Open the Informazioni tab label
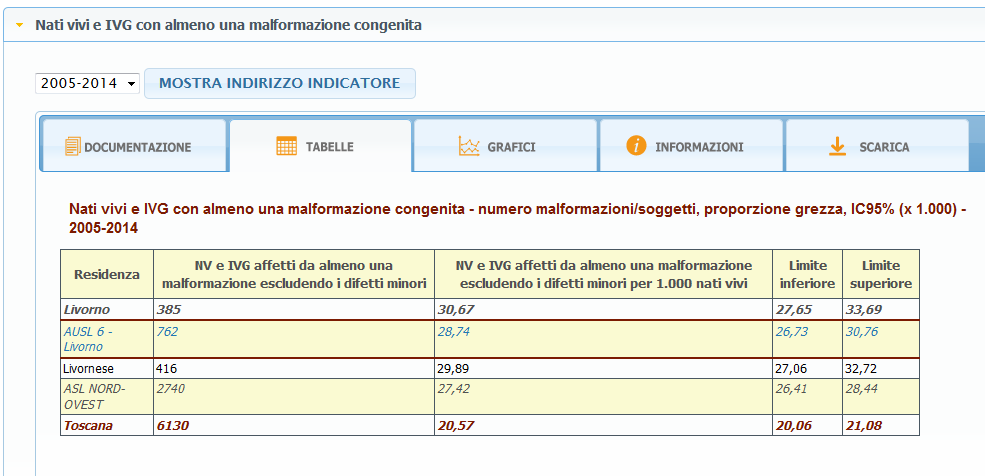Screen dimensions: 985x476 [x=699, y=147]
